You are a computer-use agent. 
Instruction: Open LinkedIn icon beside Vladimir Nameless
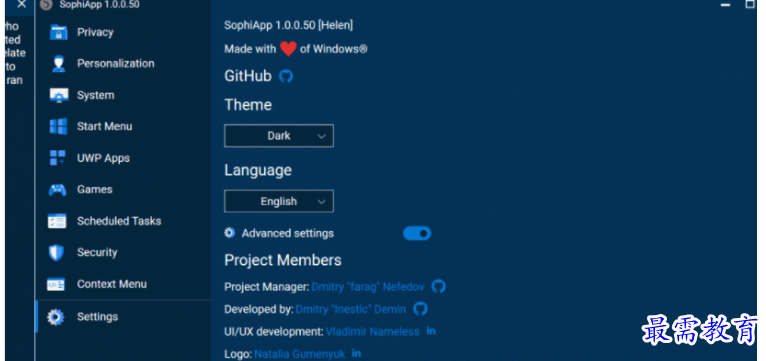pyautogui.click(x=431, y=331)
